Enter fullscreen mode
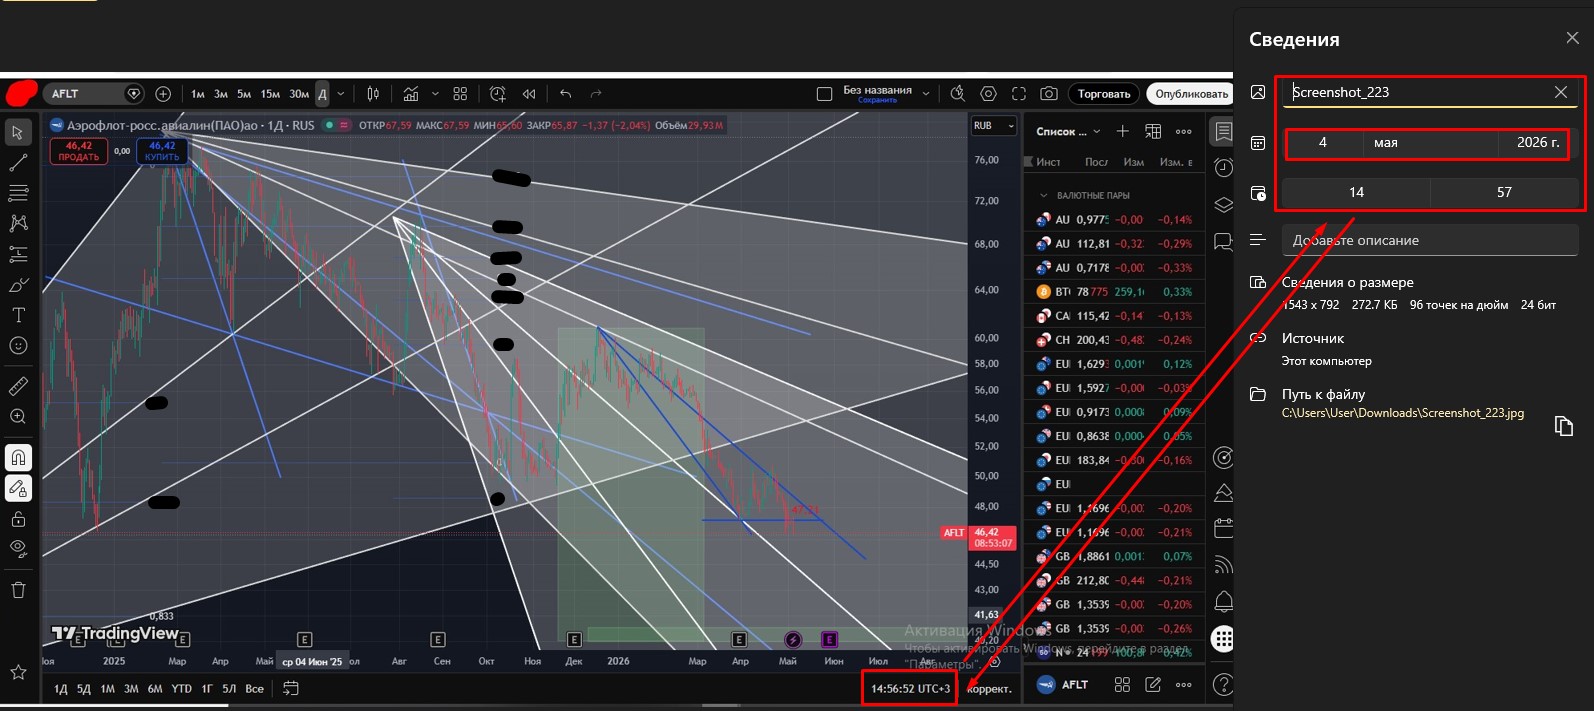This screenshot has height=711, width=1594. (1019, 94)
